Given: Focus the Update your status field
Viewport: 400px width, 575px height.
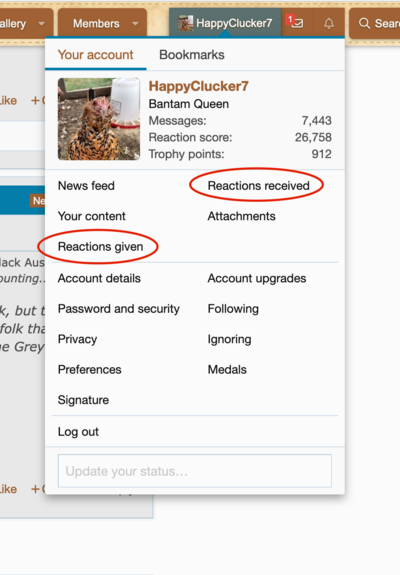Looking at the screenshot, I should [x=195, y=471].
